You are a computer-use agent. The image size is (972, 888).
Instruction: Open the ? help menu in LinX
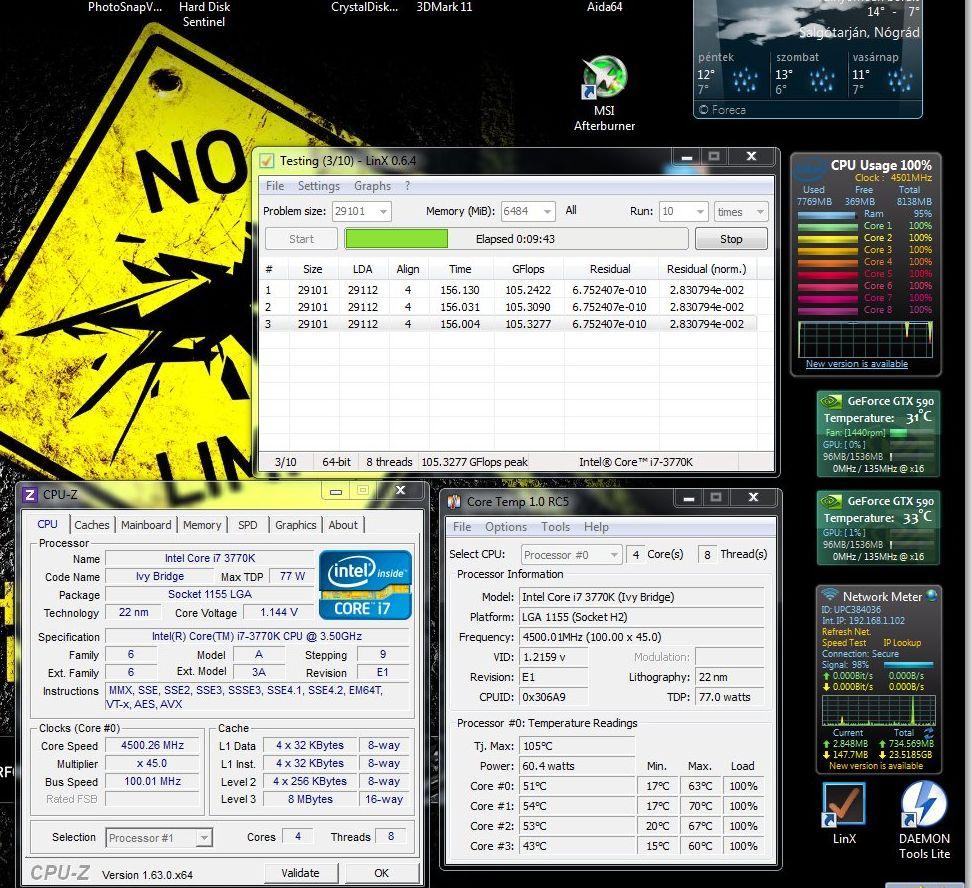pyautogui.click(x=407, y=186)
